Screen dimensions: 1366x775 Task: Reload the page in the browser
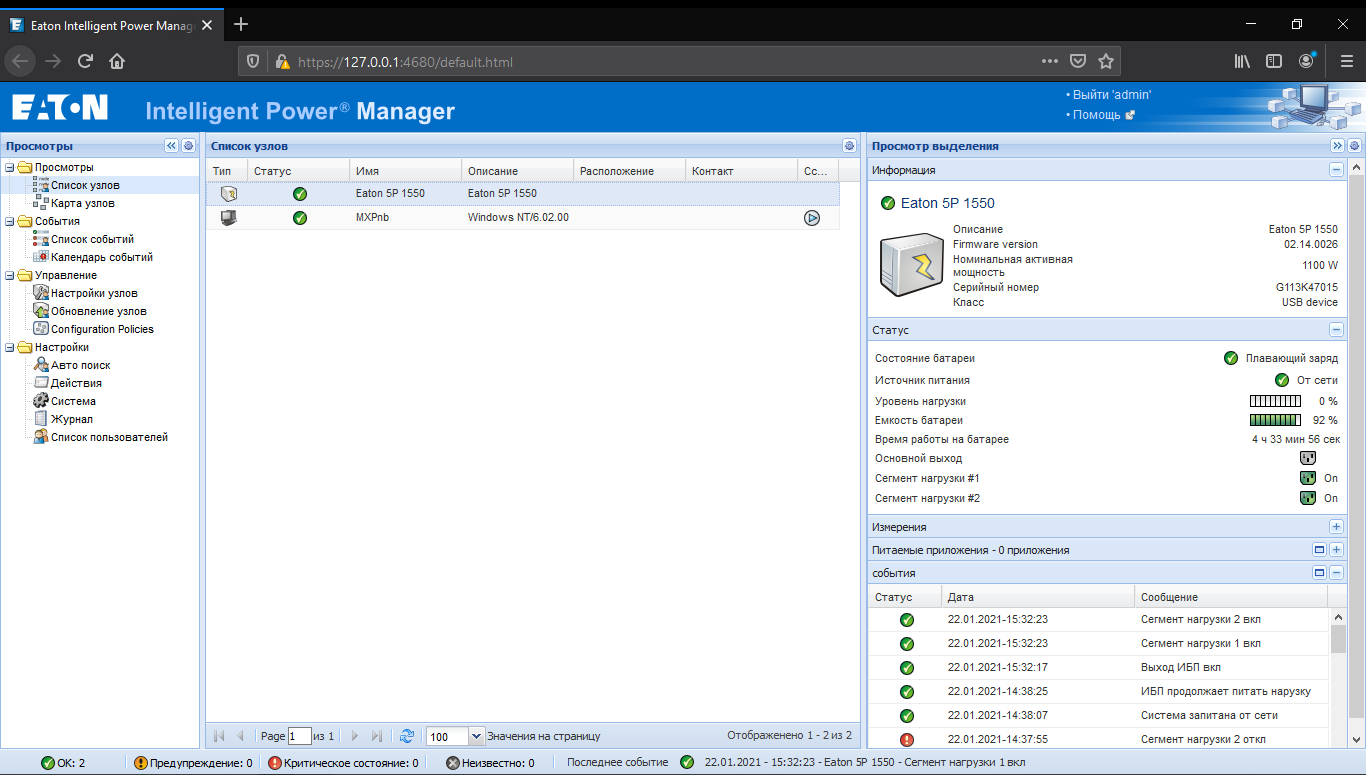coord(86,61)
